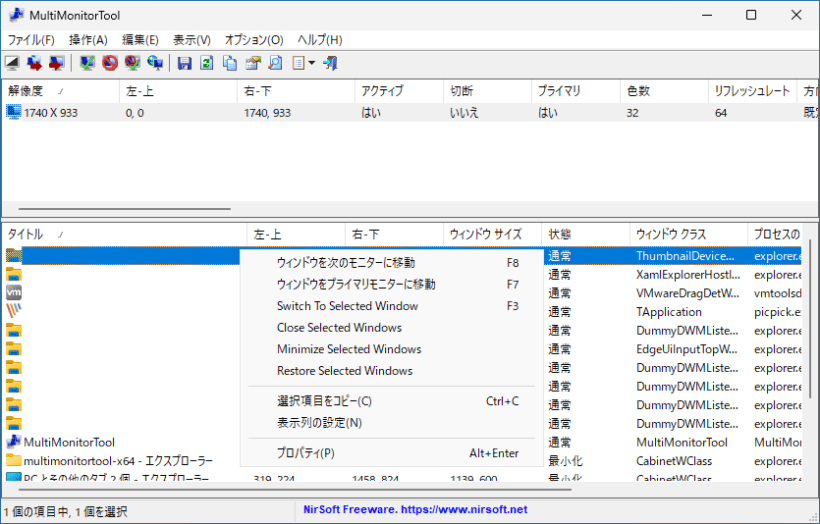Screen dimensions: 820x524
Task: Sort by the タイトル column header
Action: pos(124,234)
